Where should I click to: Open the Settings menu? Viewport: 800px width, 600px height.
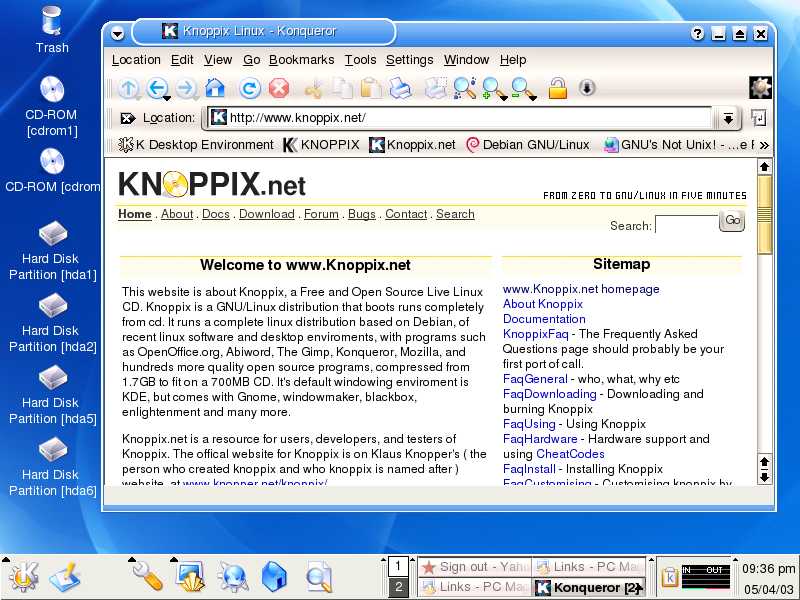pyautogui.click(x=409, y=60)
